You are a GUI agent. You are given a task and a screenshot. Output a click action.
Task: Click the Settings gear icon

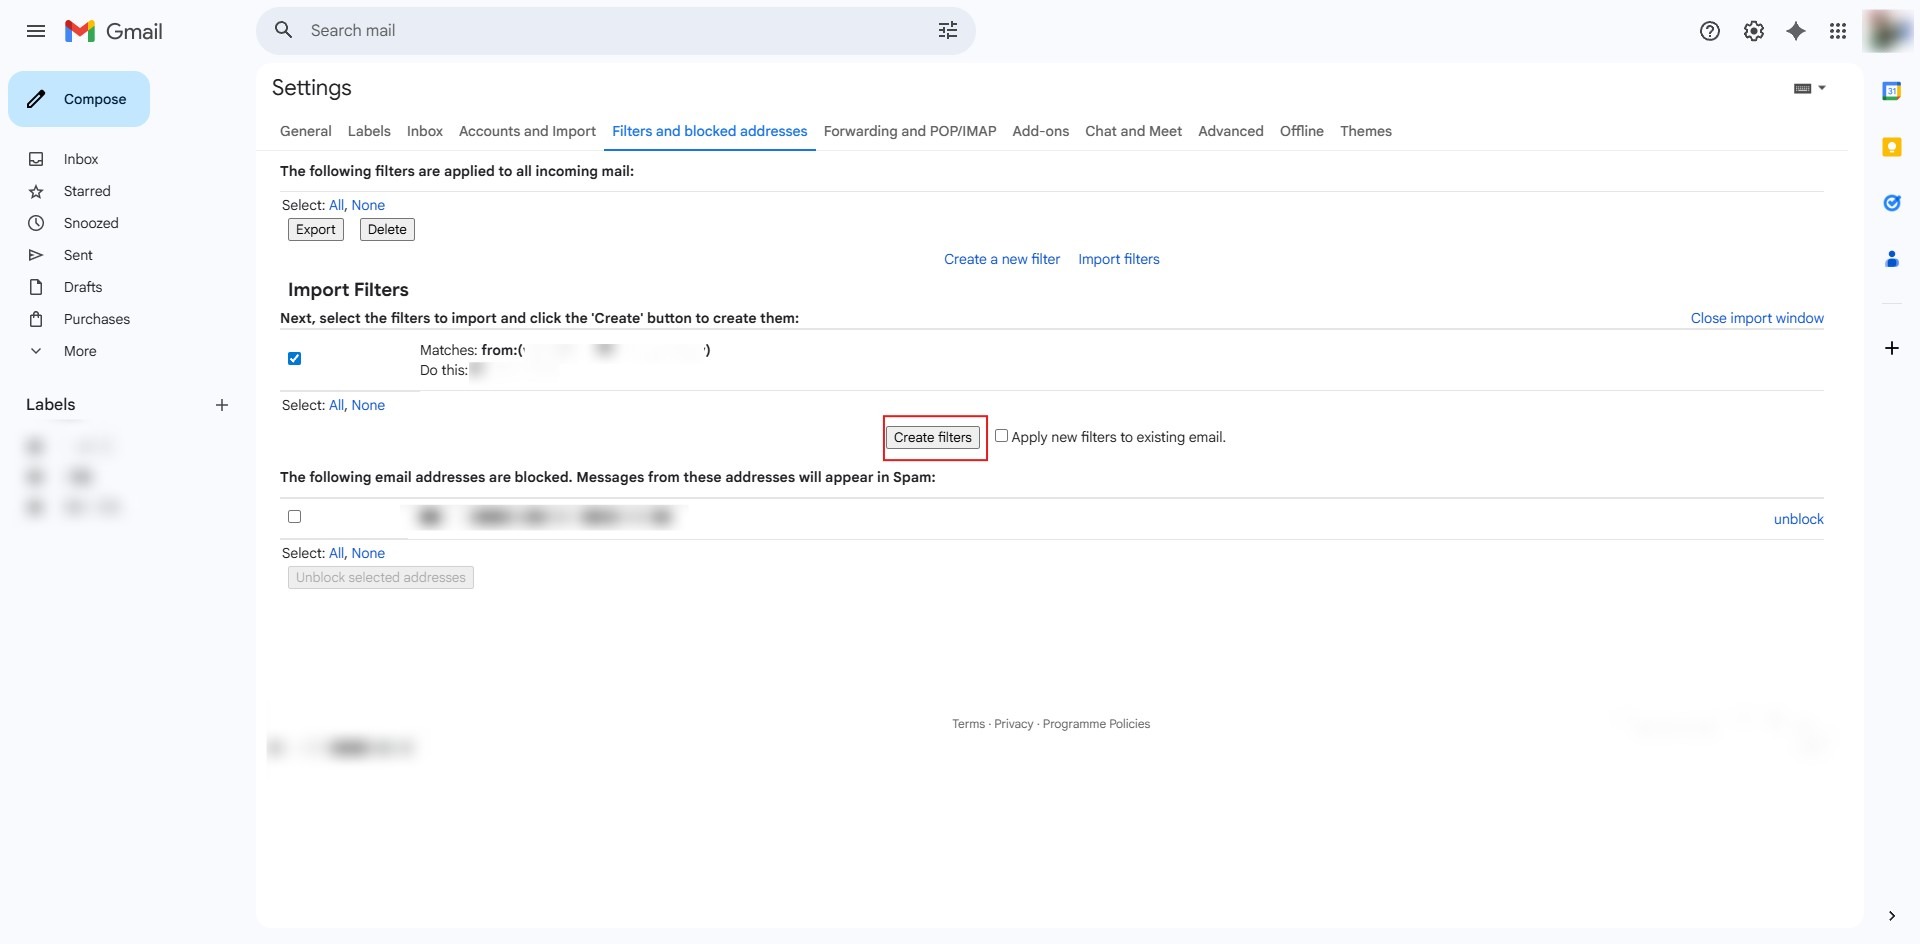point(1753,31)
